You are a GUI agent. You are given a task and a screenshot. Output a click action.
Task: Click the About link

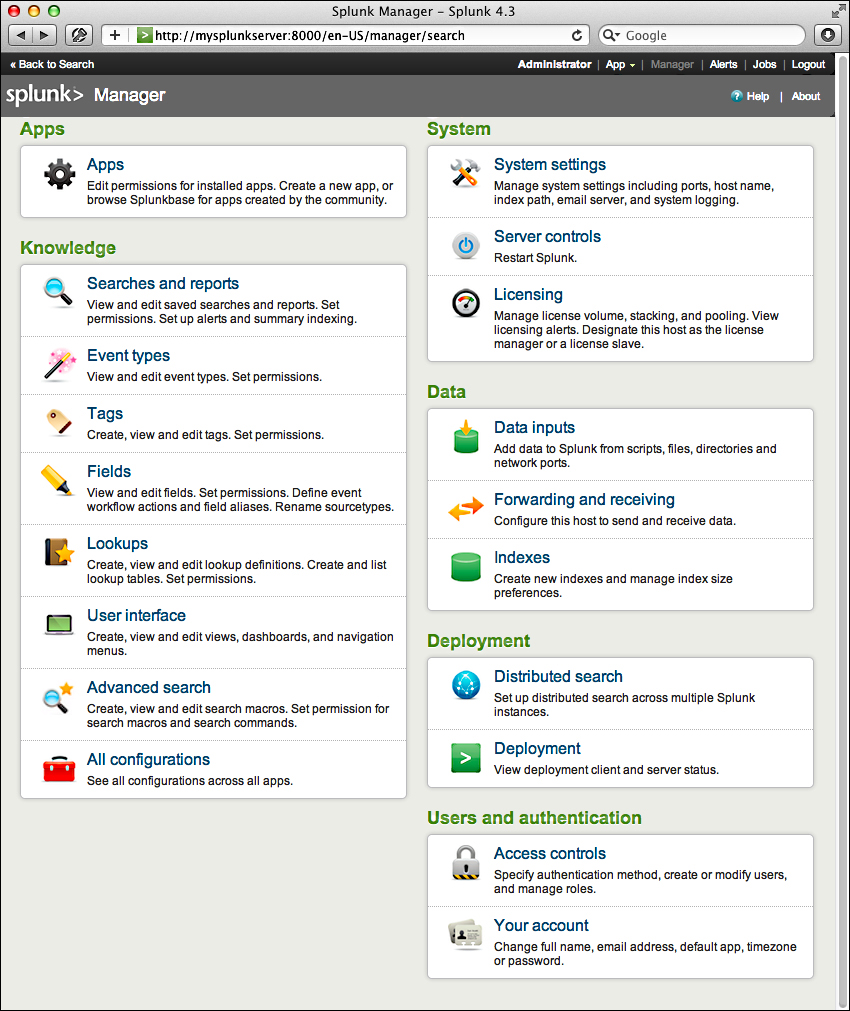[806, 96]
